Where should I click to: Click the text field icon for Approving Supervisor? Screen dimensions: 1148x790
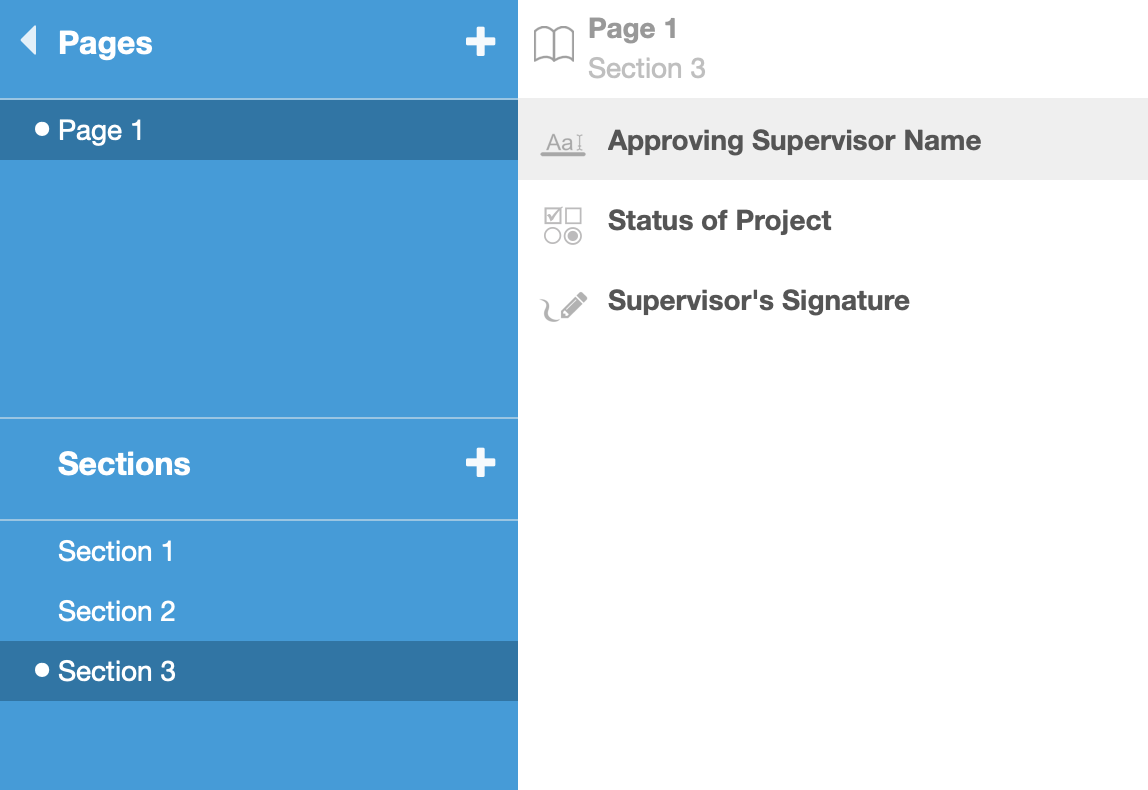pyautogui.click(x=563, y=142)
